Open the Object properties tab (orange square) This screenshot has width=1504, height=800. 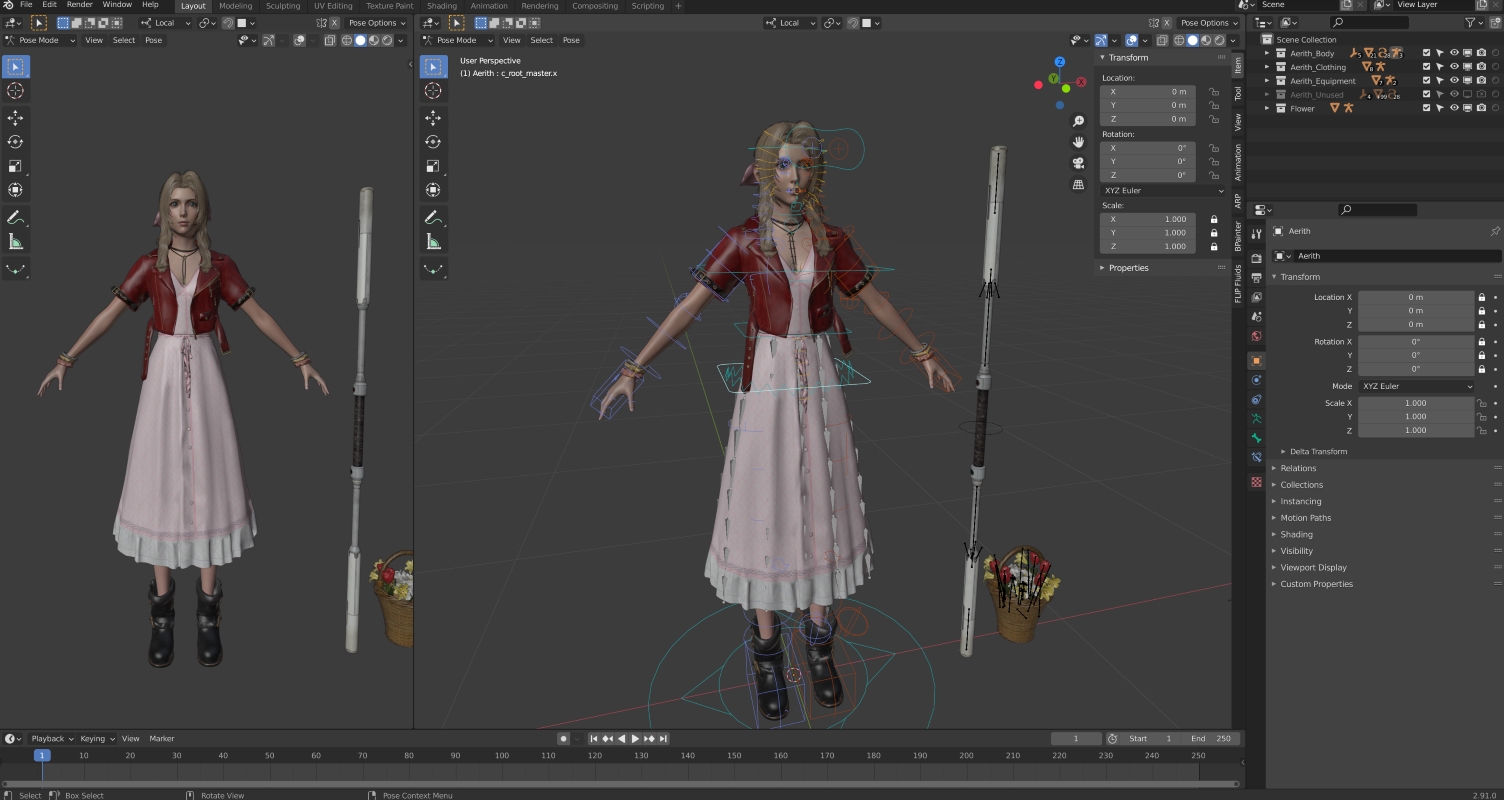tap(1257, 360)
